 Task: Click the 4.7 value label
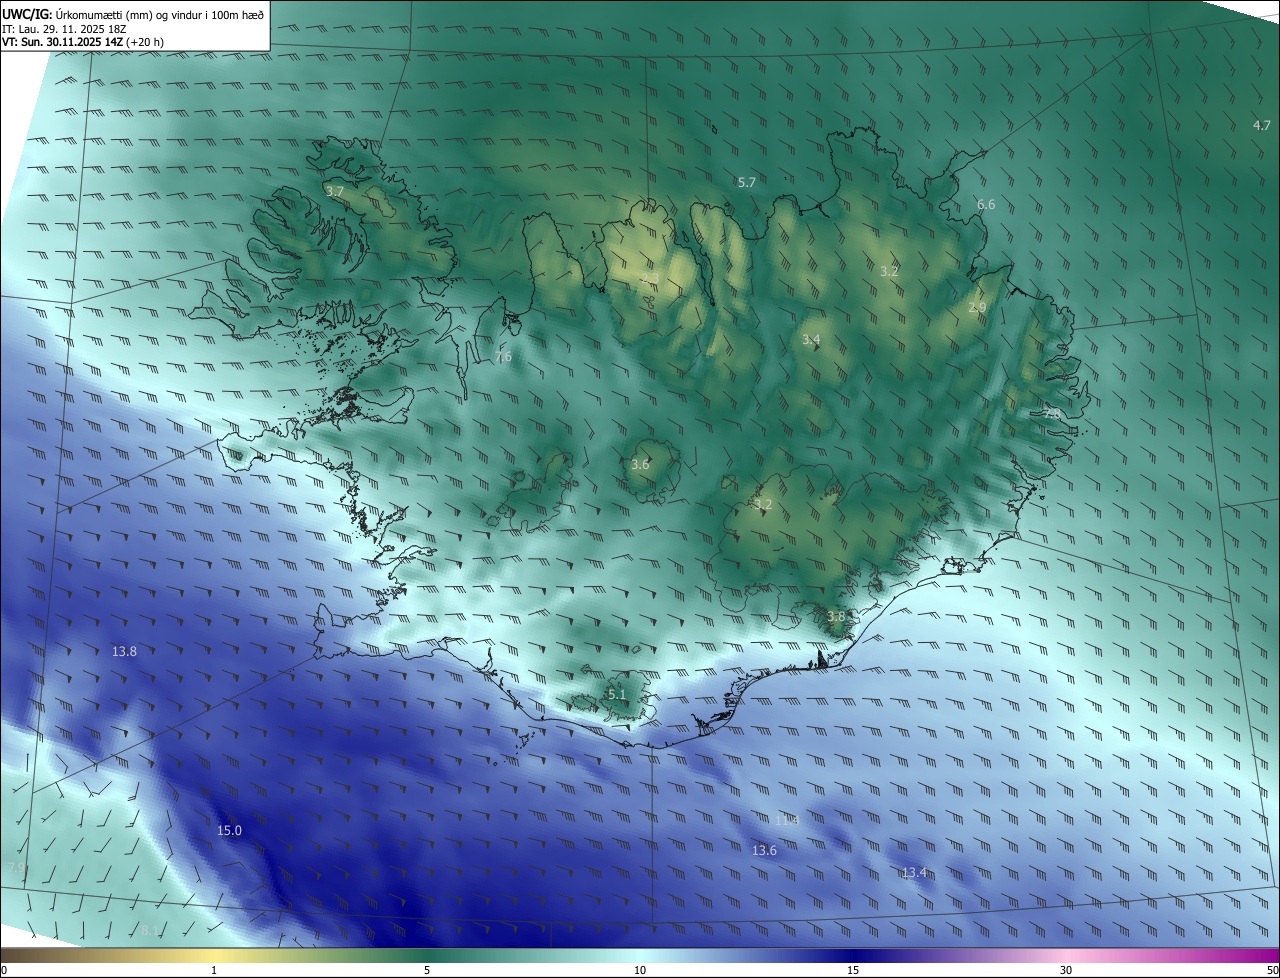[1261, 125]
